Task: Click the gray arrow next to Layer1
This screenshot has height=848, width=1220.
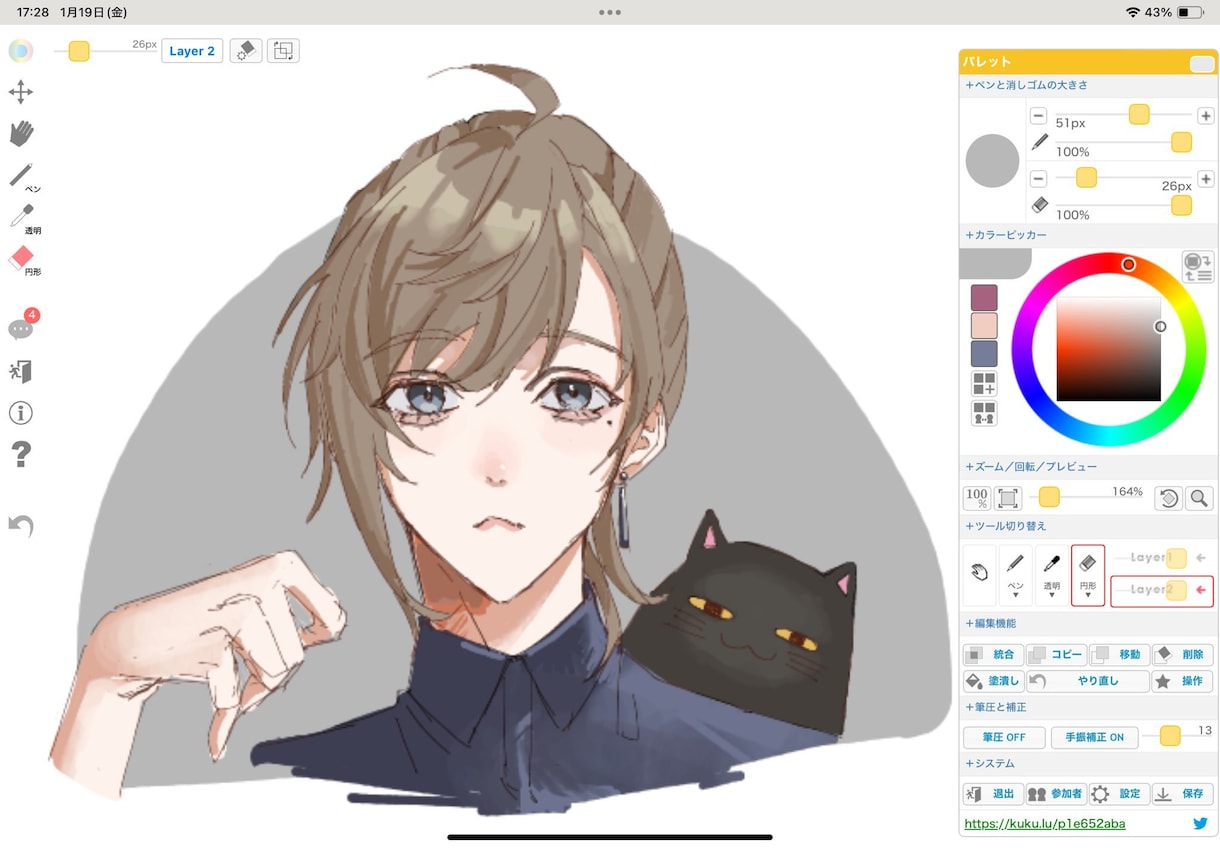Action: click(1201, 558)
